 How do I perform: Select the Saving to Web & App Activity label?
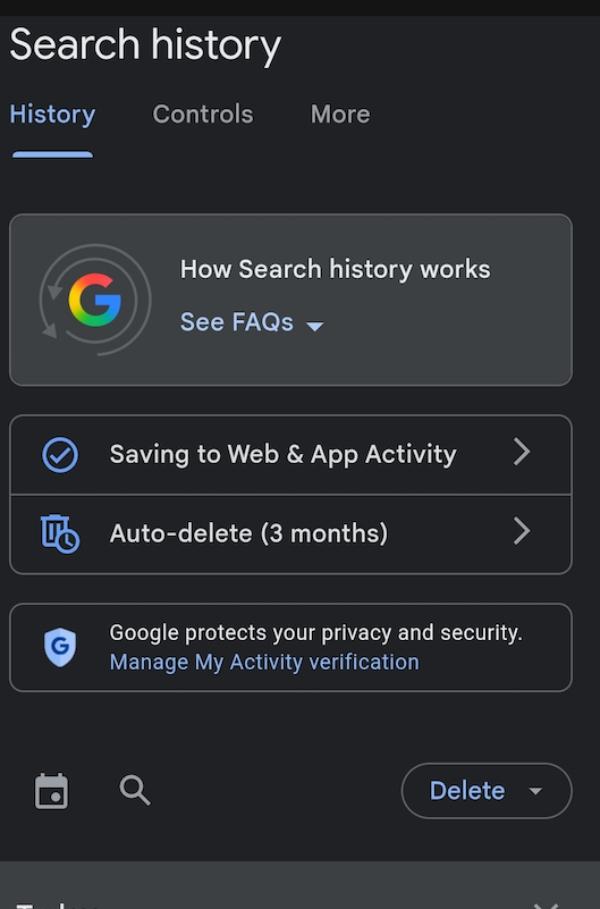[283, 454]
